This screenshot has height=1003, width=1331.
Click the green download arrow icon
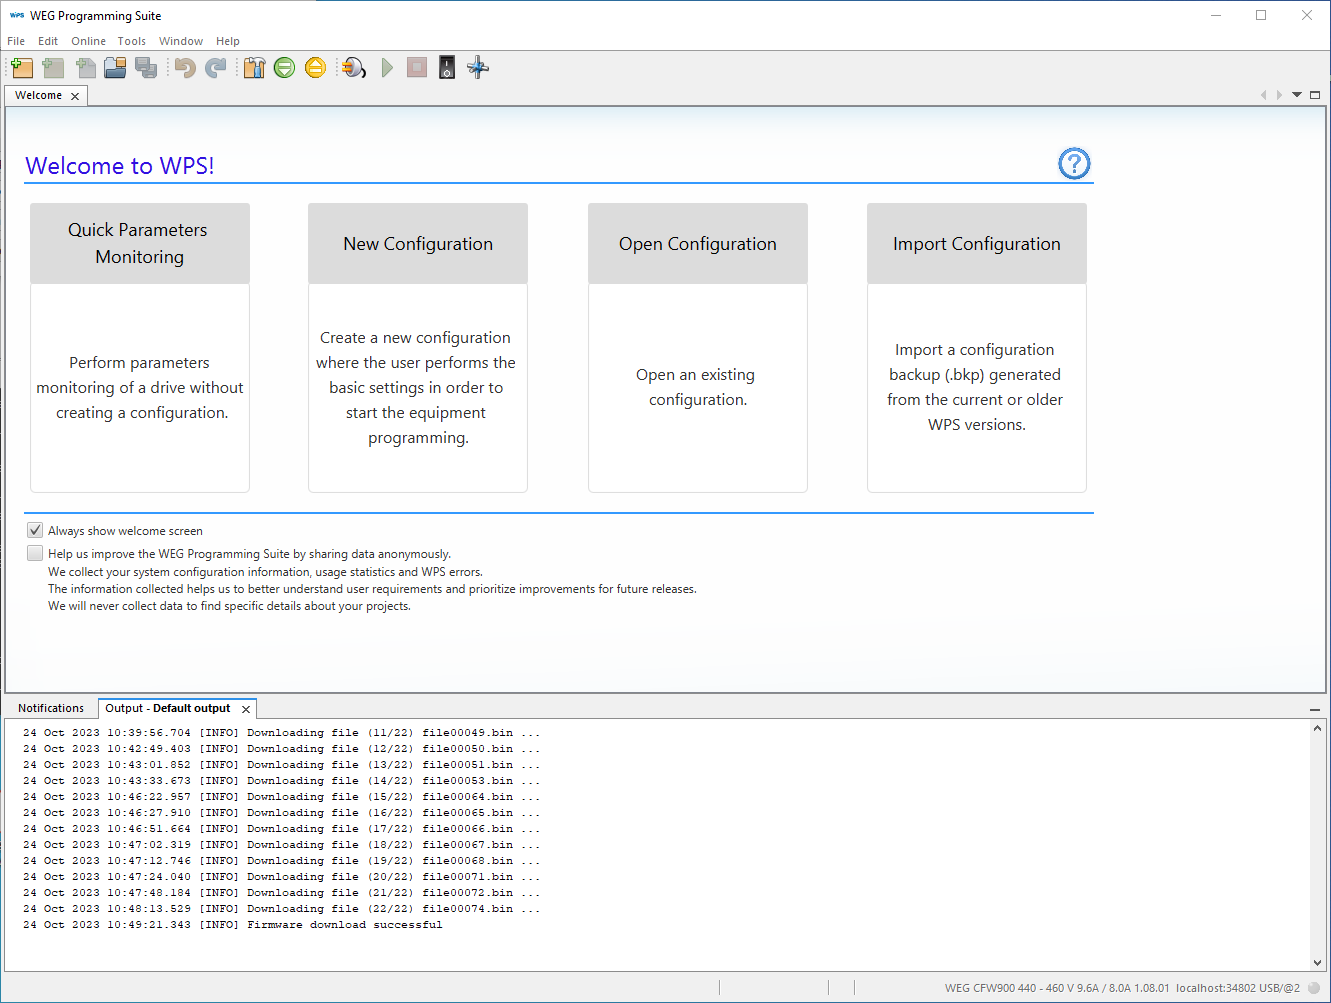285,68
